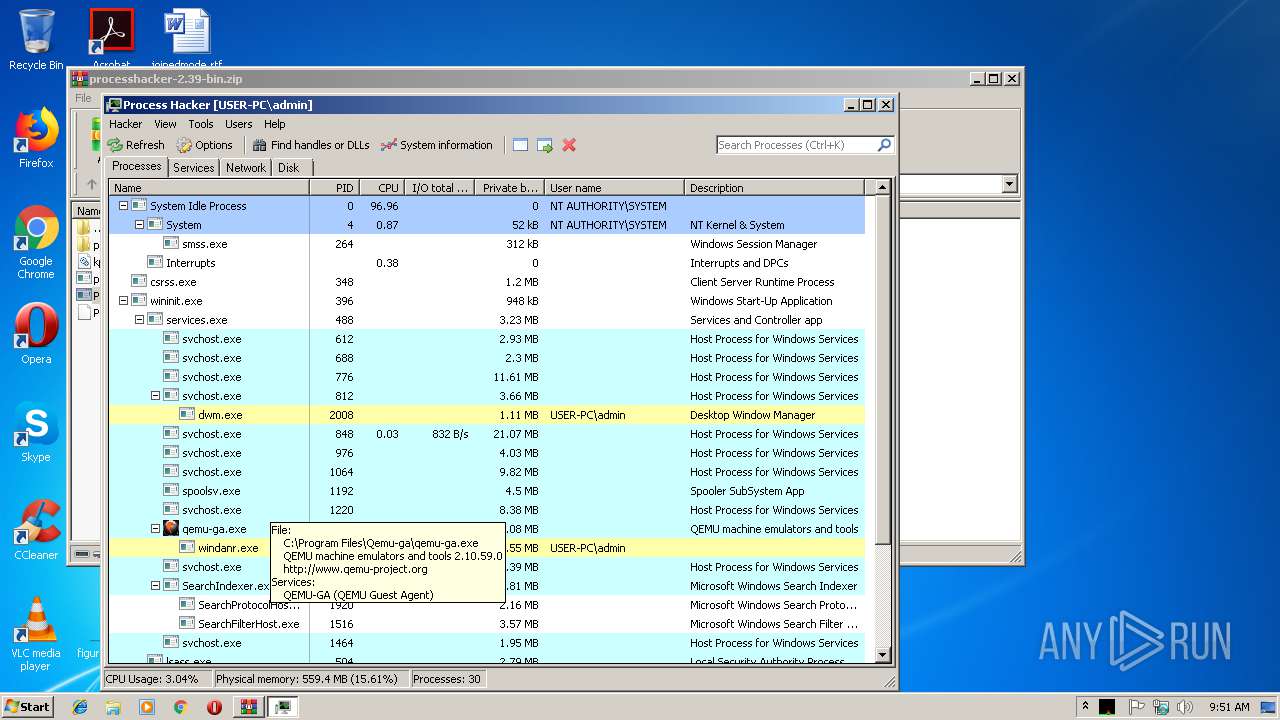Image resolution: width=1280 pixels, height=720 pixels.
Task: Open the Google Chrome desktop shortcut
Action: pos(36,242)
